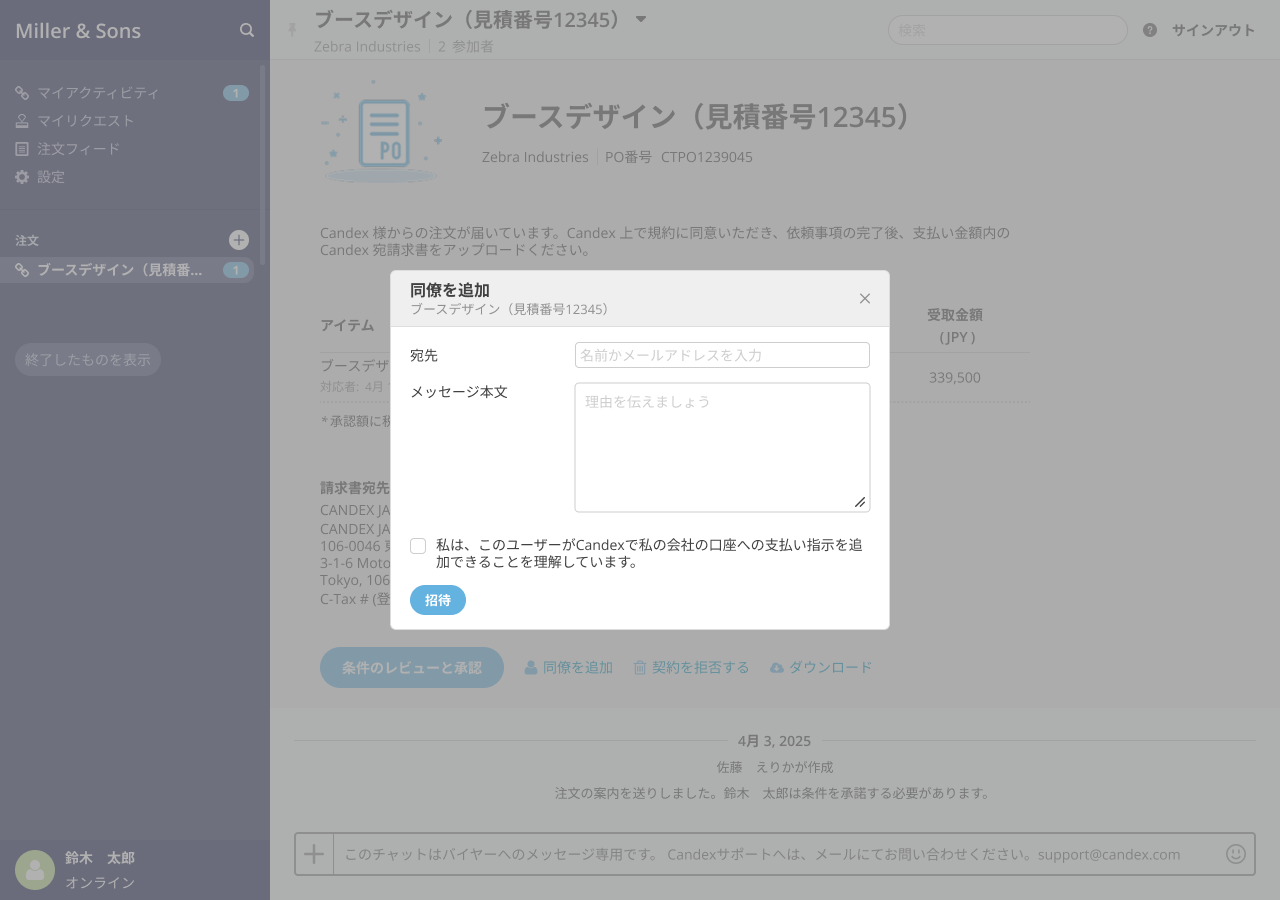
Task: Select the ブースデザイン order in sidebar
Action: [120, 270]
